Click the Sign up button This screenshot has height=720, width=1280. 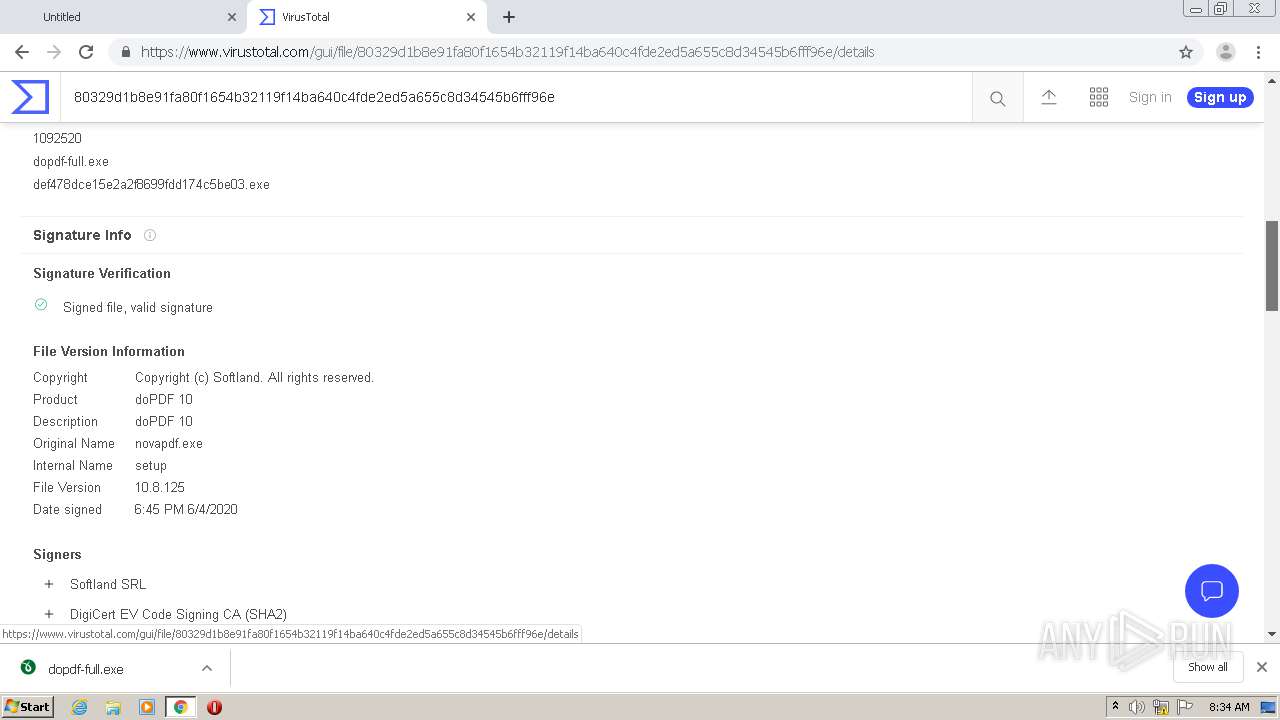point(1220,97)
